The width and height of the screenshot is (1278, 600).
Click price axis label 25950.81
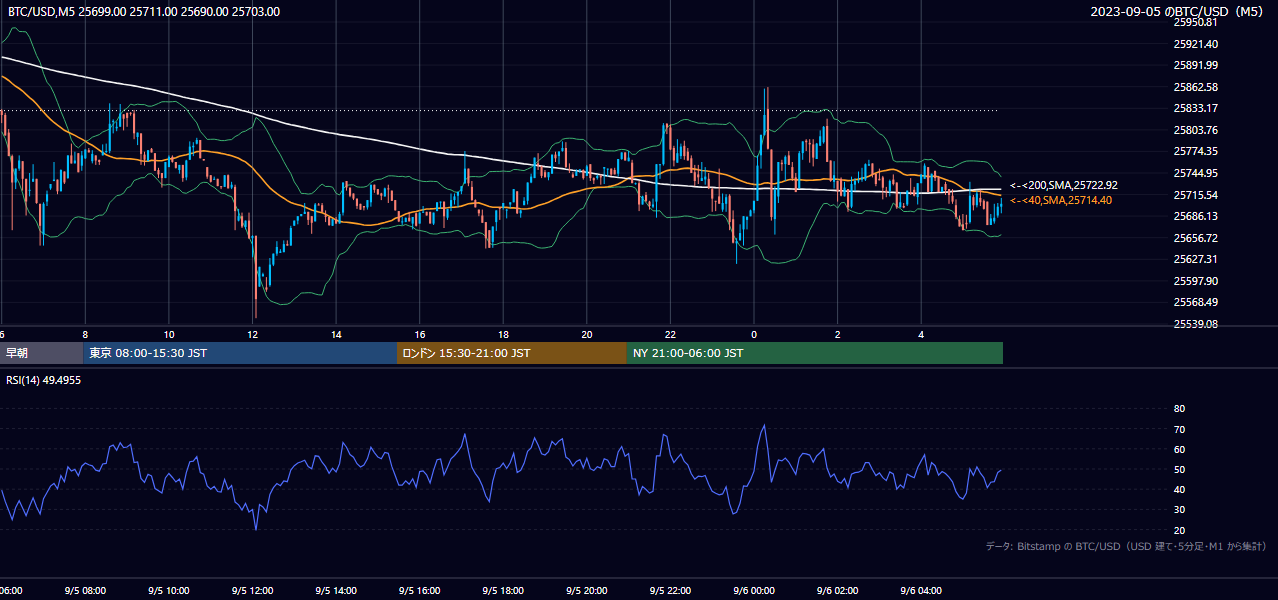(x=1196, y=22)
